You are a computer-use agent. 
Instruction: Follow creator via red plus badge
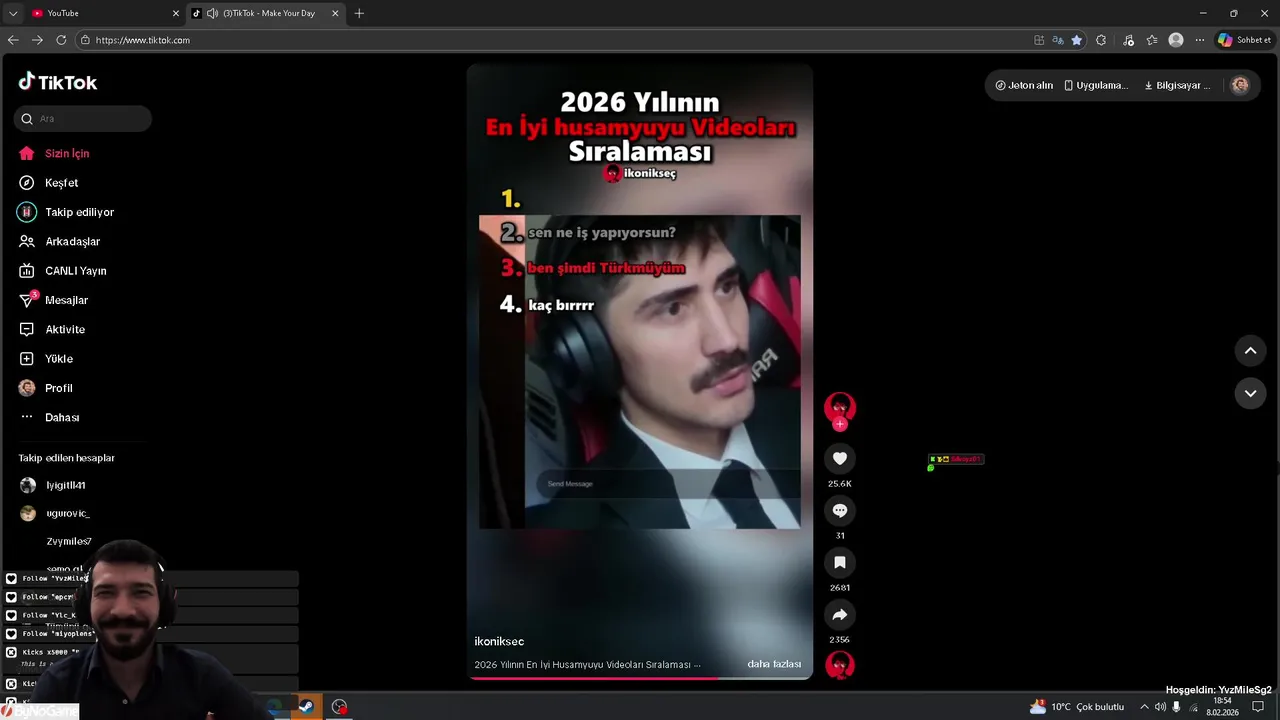coord(840,424)
